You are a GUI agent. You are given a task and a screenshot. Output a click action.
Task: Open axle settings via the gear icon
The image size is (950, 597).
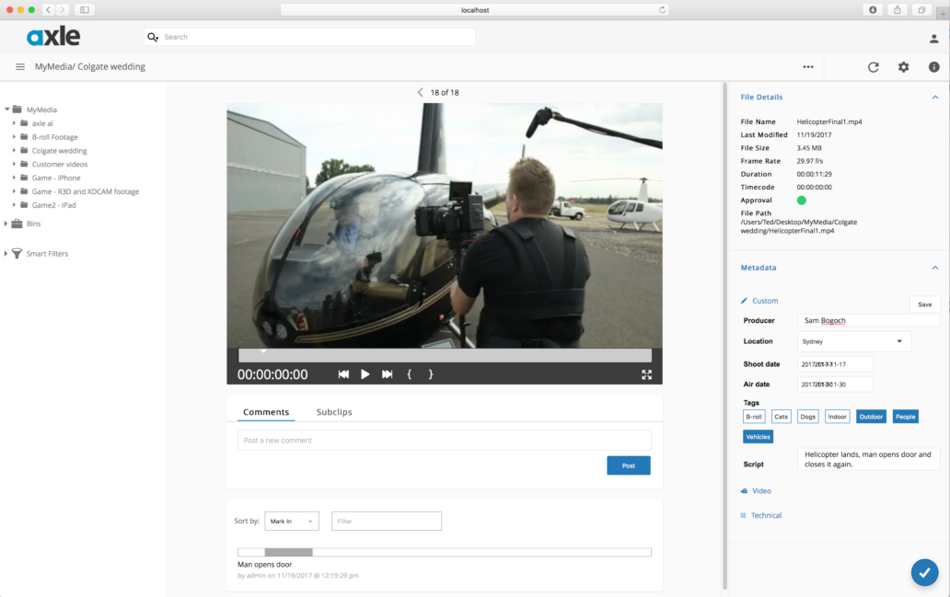(903, 67)
